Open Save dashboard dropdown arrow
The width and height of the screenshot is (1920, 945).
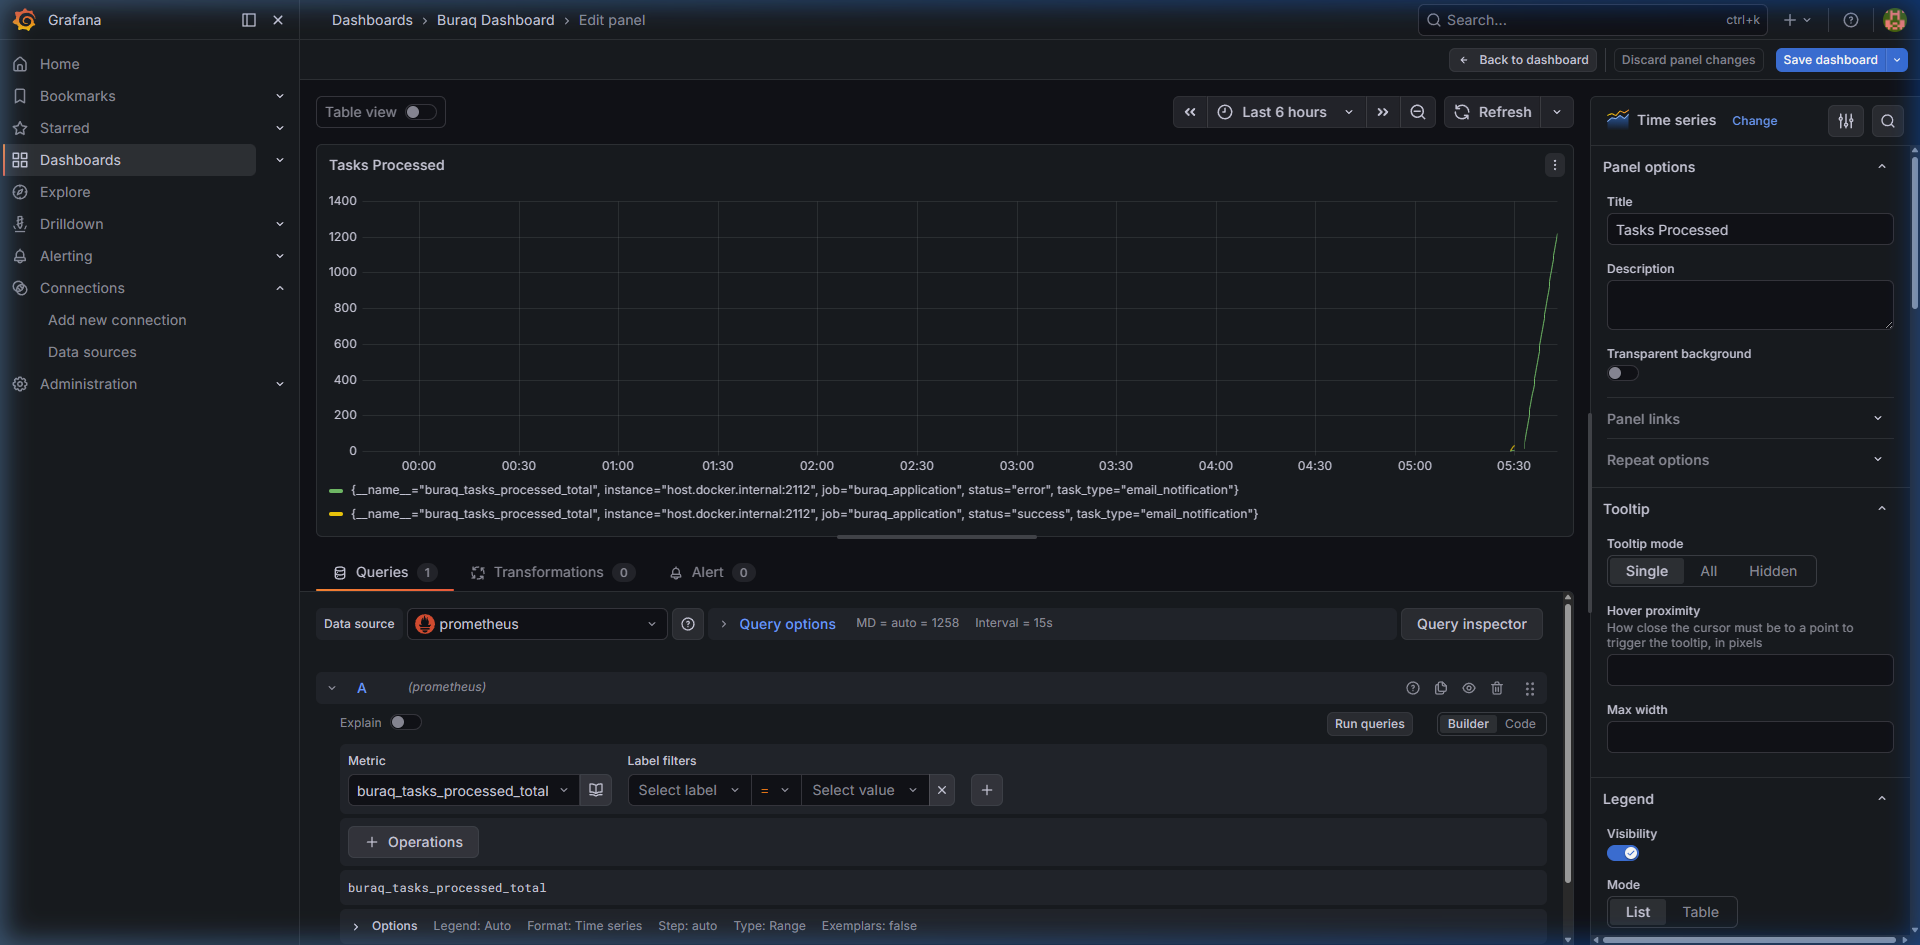(1897, 60)
